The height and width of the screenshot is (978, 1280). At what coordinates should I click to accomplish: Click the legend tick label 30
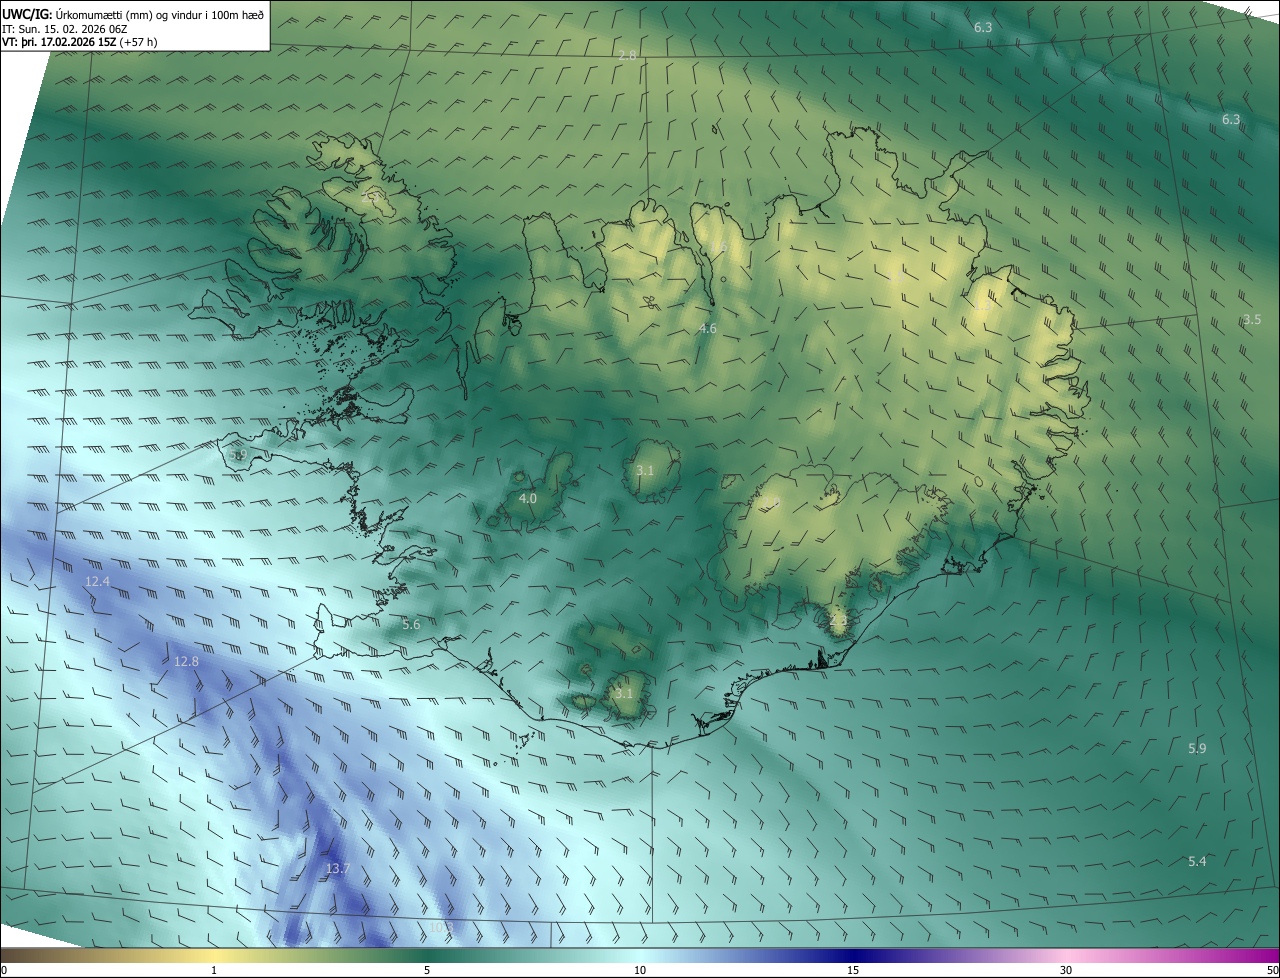click(1066, 970)
